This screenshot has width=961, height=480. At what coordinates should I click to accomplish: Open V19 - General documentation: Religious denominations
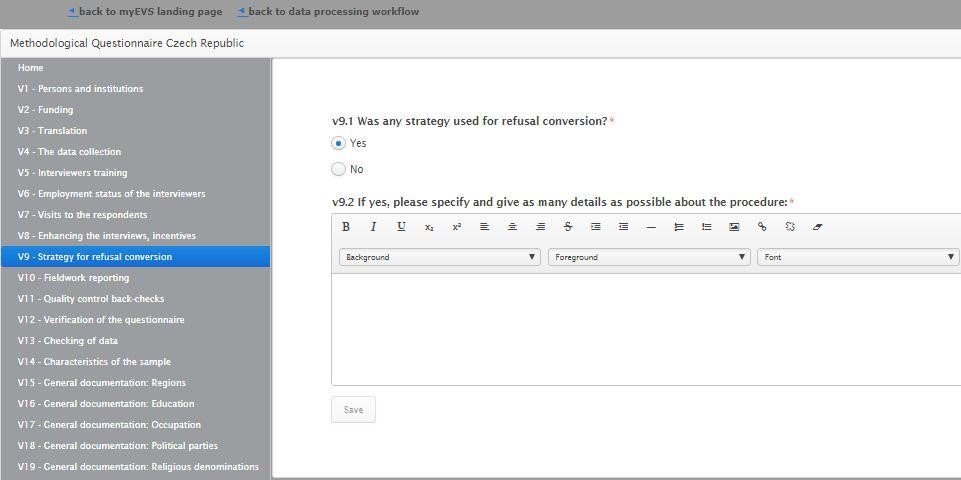(x=135, y=467)
